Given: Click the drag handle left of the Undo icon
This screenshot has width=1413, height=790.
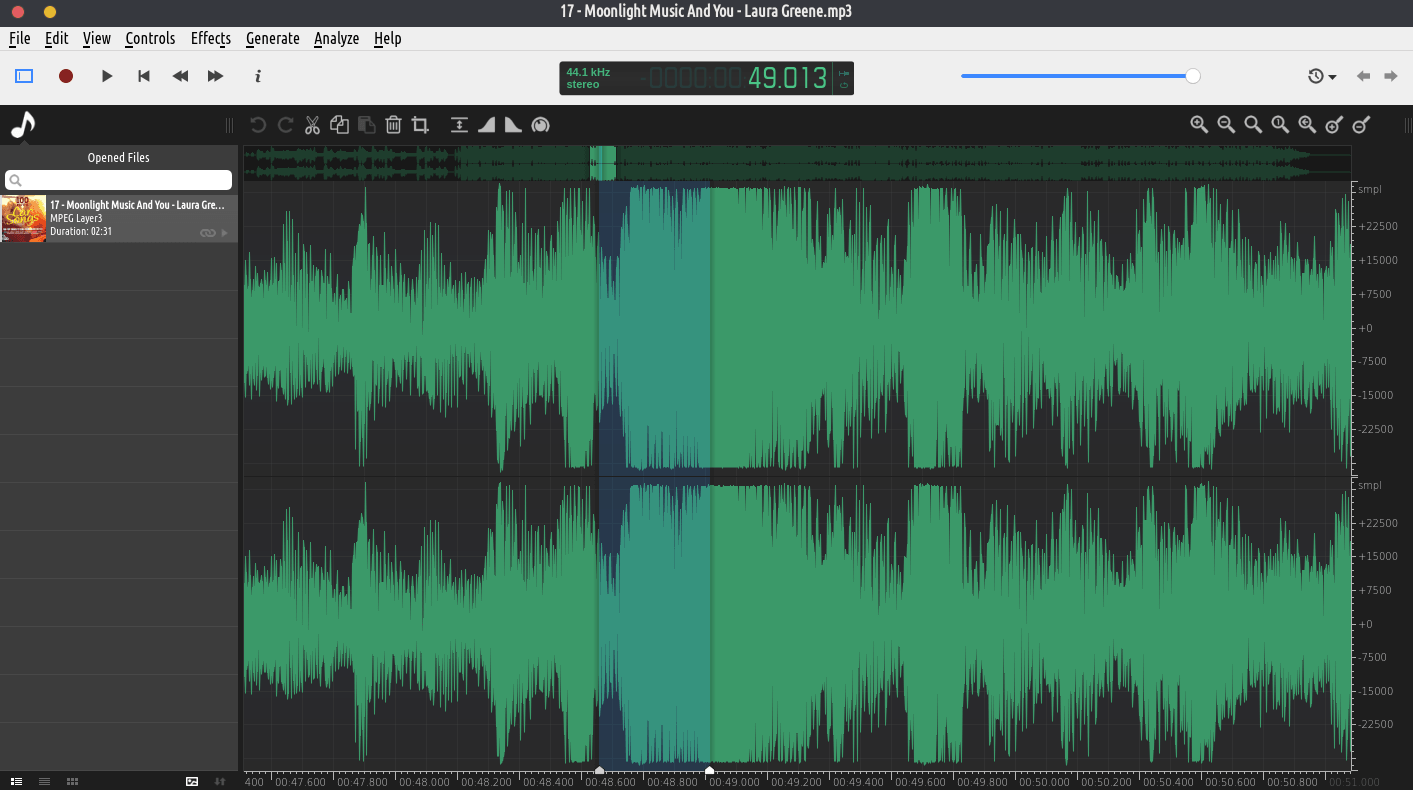Looking at the screenshot, I should (x=229, y=125).
